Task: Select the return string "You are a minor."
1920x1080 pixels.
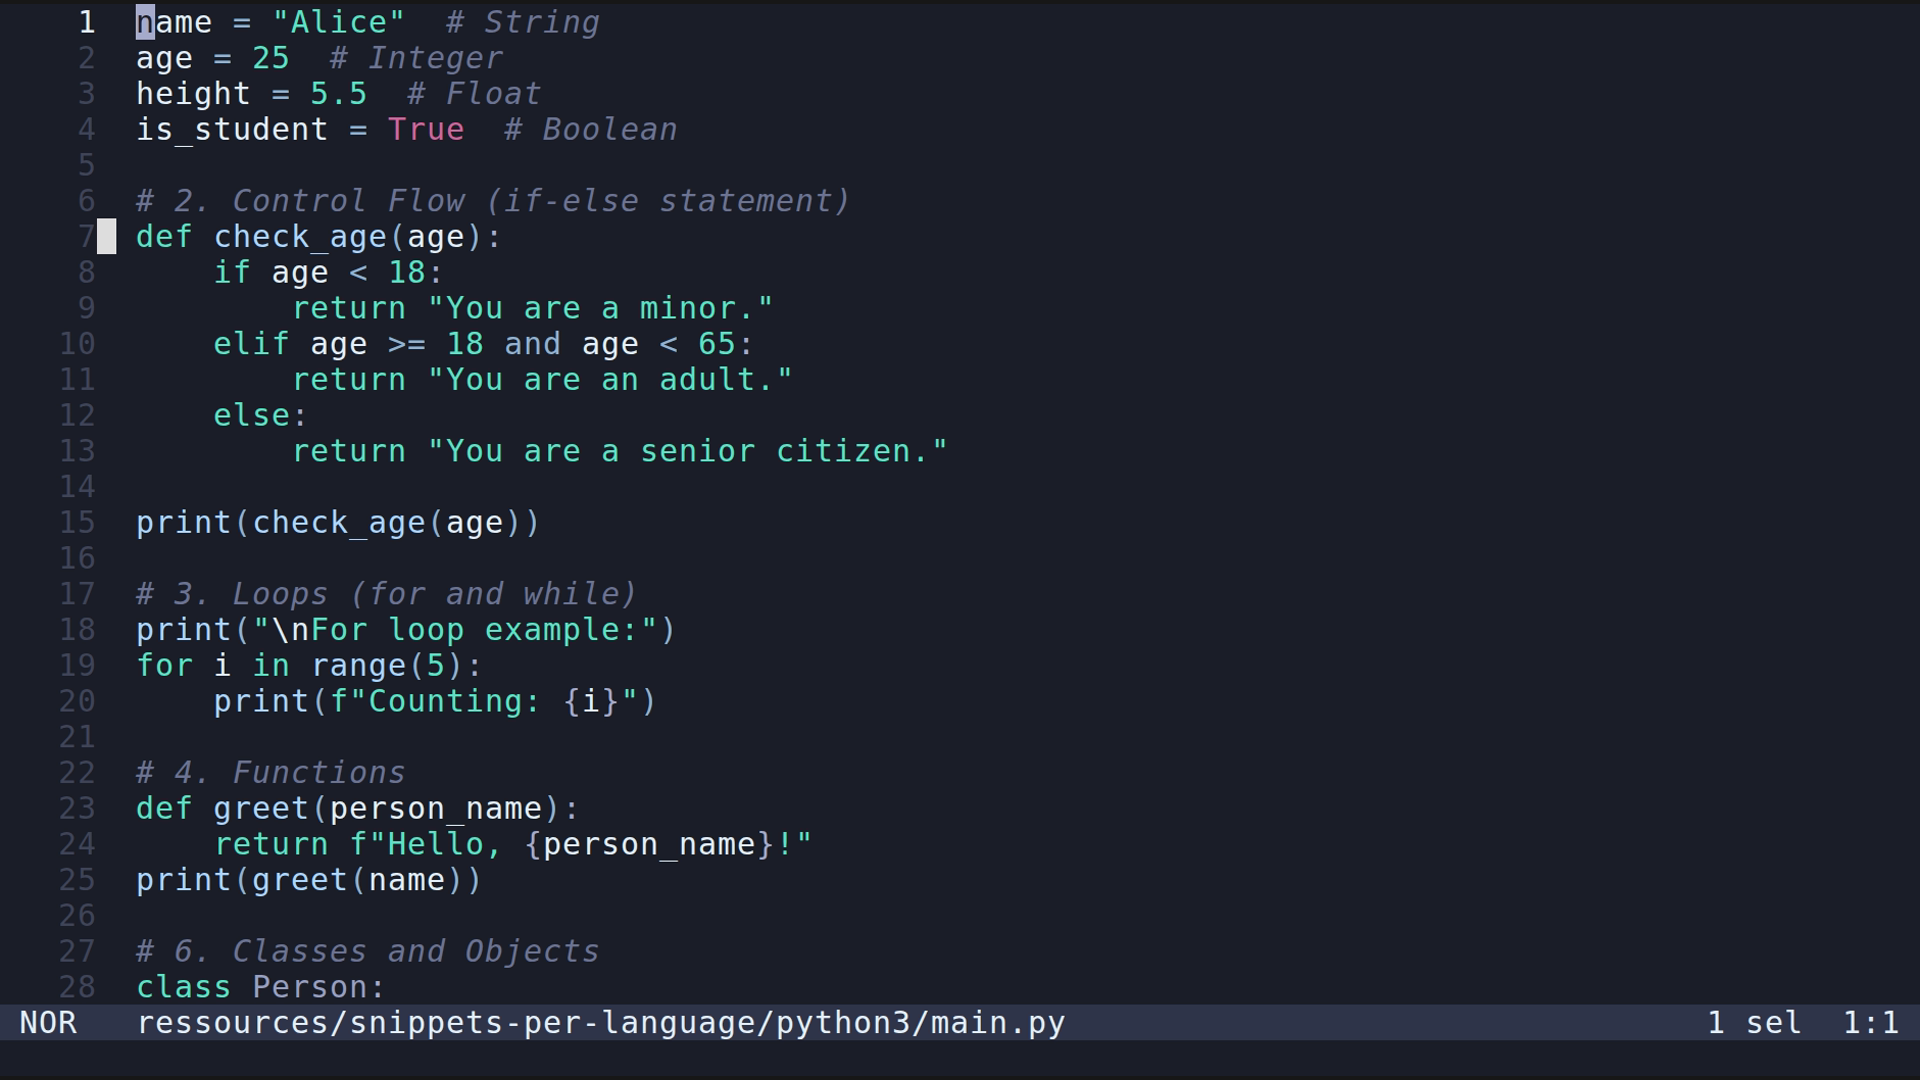Action: point(600,307)
